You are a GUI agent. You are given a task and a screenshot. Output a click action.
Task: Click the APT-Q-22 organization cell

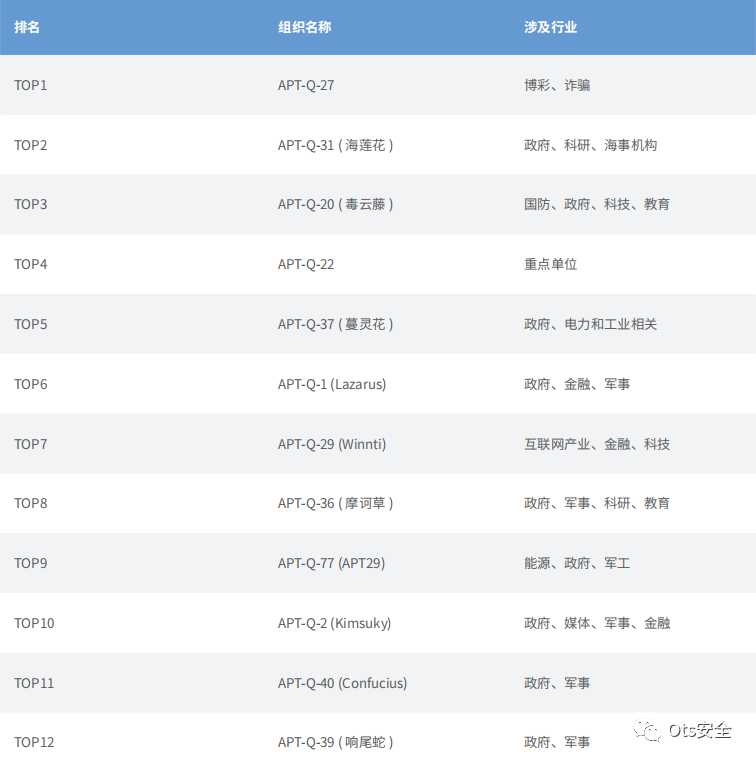pos(306,264)
